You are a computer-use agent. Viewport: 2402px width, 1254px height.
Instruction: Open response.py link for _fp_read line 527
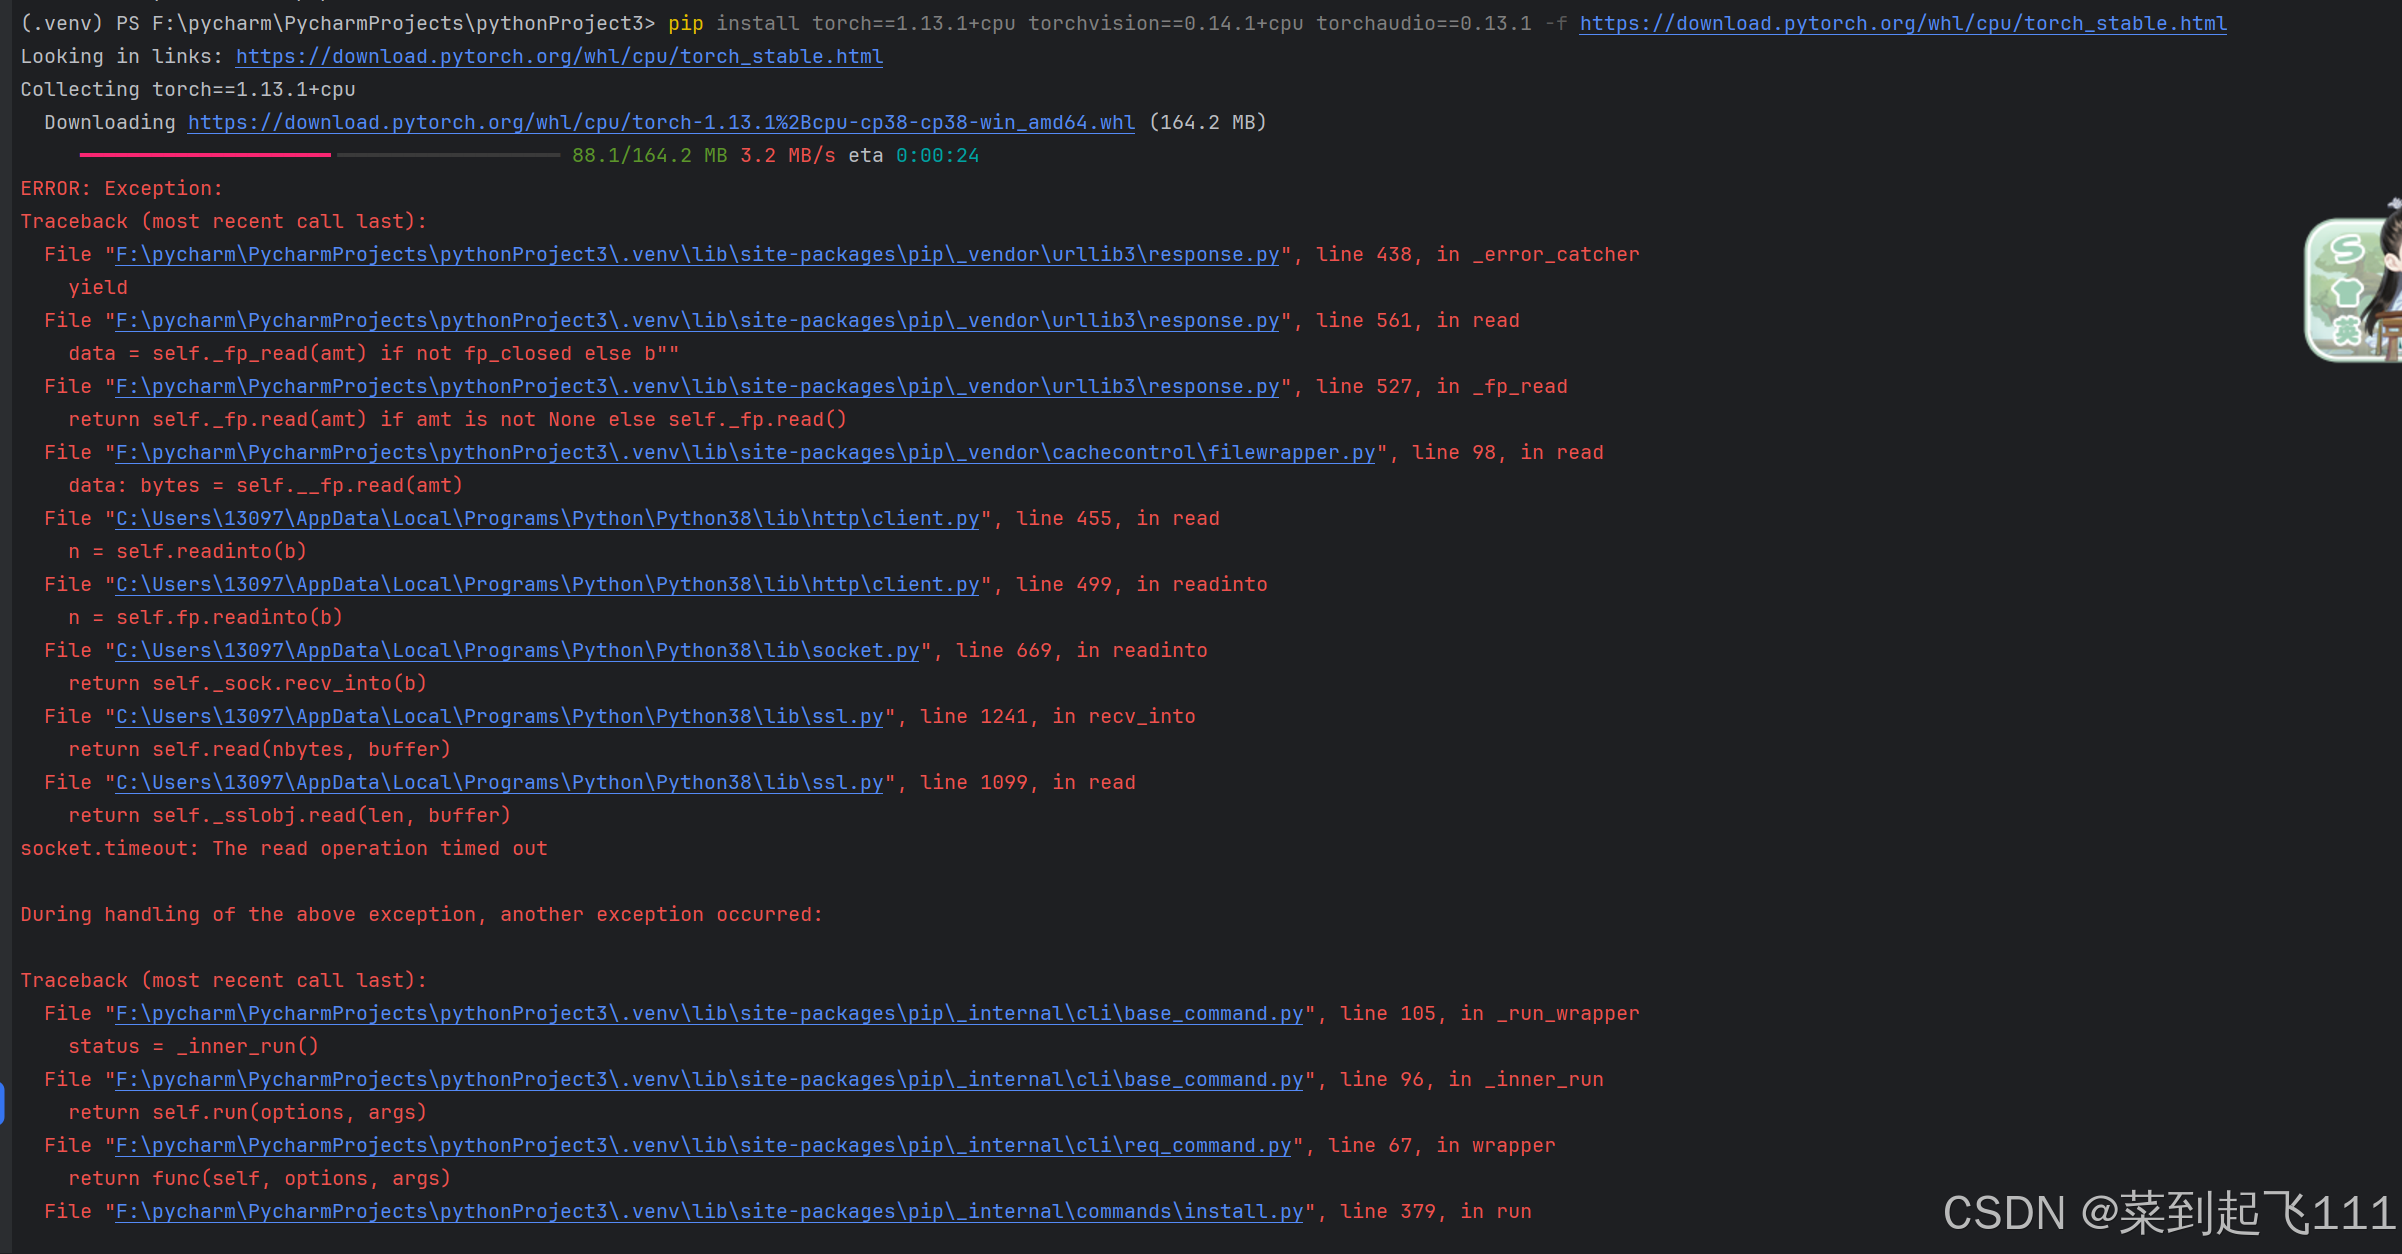[x=697, y=386]
